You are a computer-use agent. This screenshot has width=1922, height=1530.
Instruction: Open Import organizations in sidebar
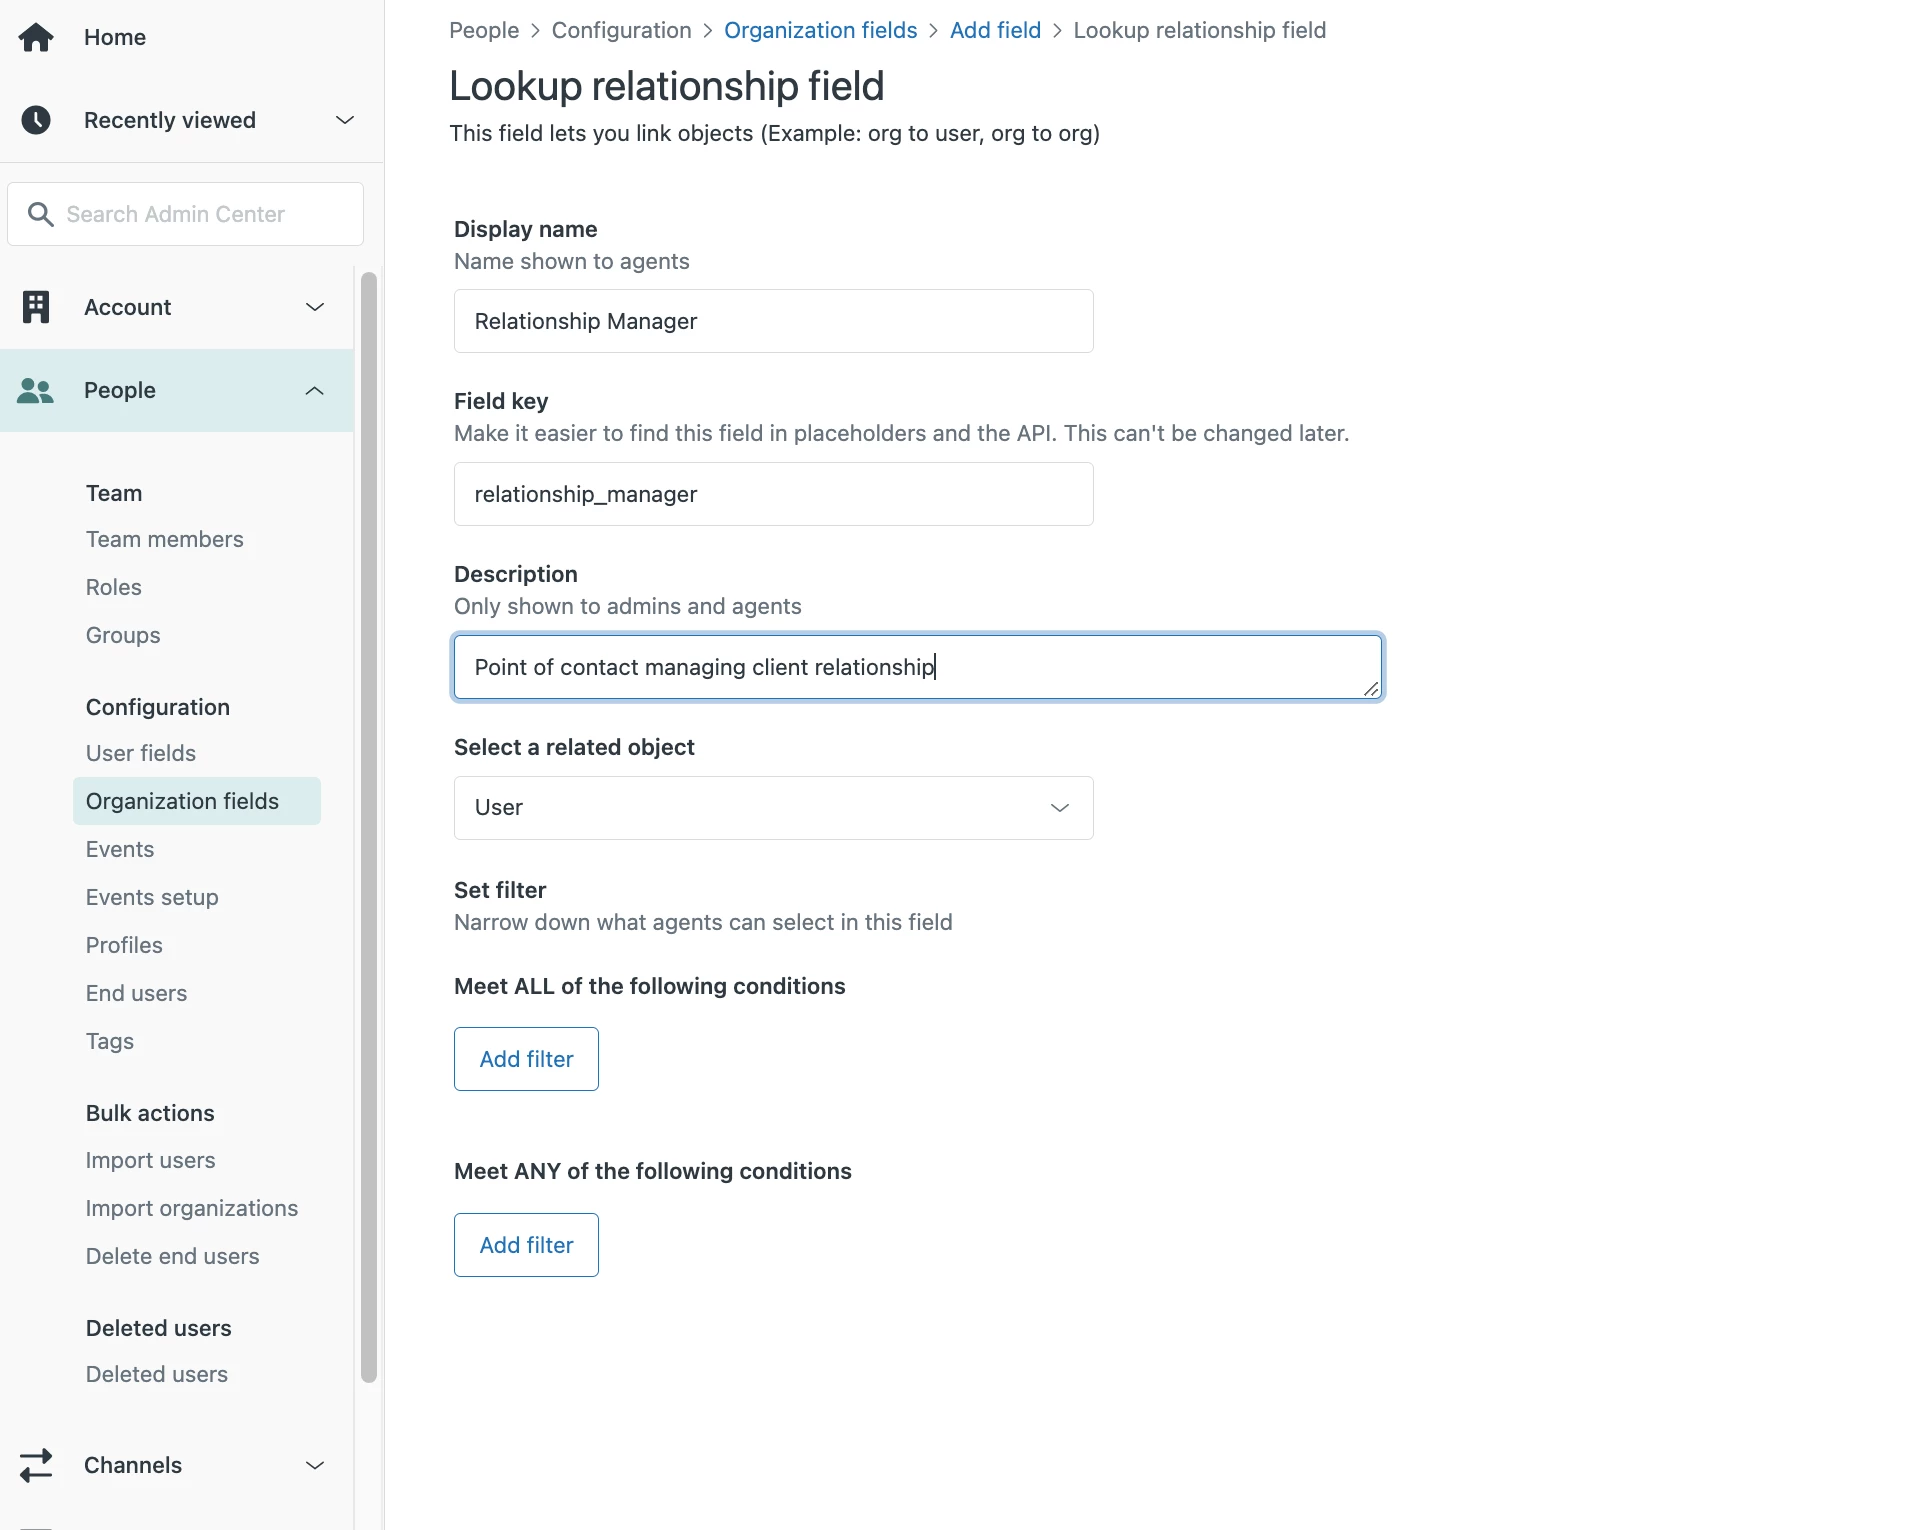tap(192, 1208)
